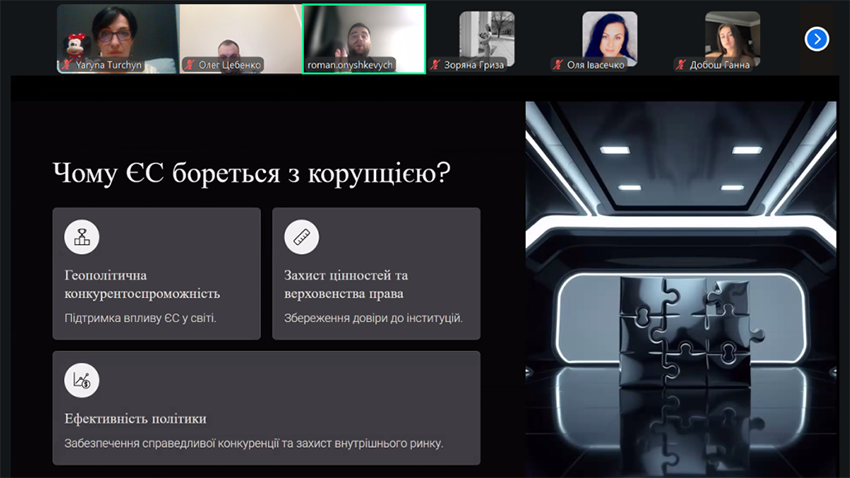
Task: Click muted mic icon beside Зоряна Гриза
Action: click(x=435, y=65)
